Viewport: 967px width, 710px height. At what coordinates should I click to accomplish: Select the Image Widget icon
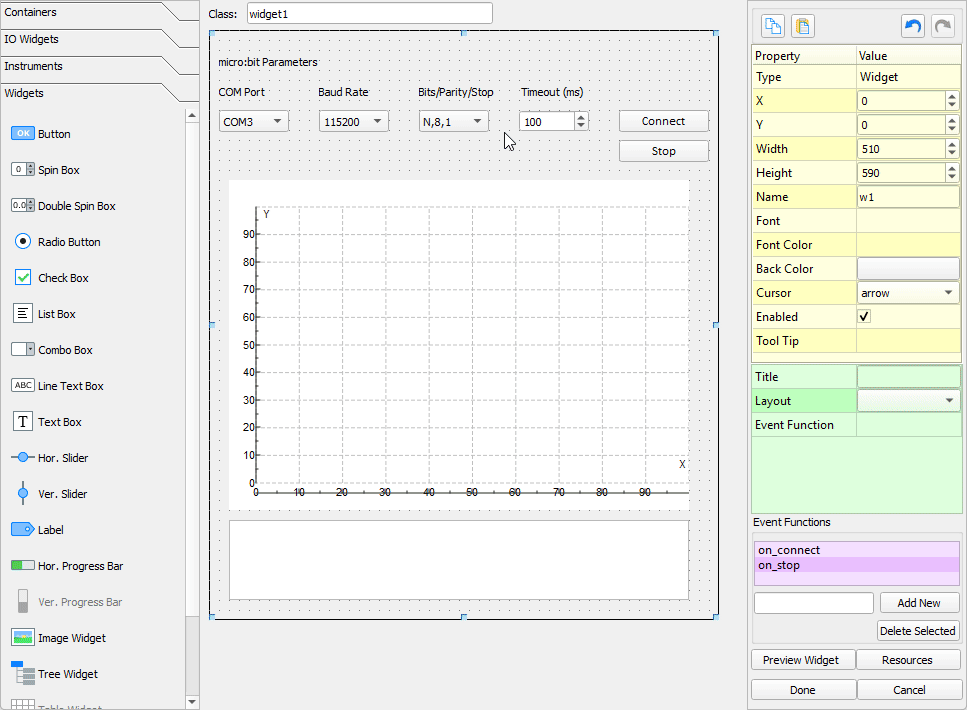(23, 638)
